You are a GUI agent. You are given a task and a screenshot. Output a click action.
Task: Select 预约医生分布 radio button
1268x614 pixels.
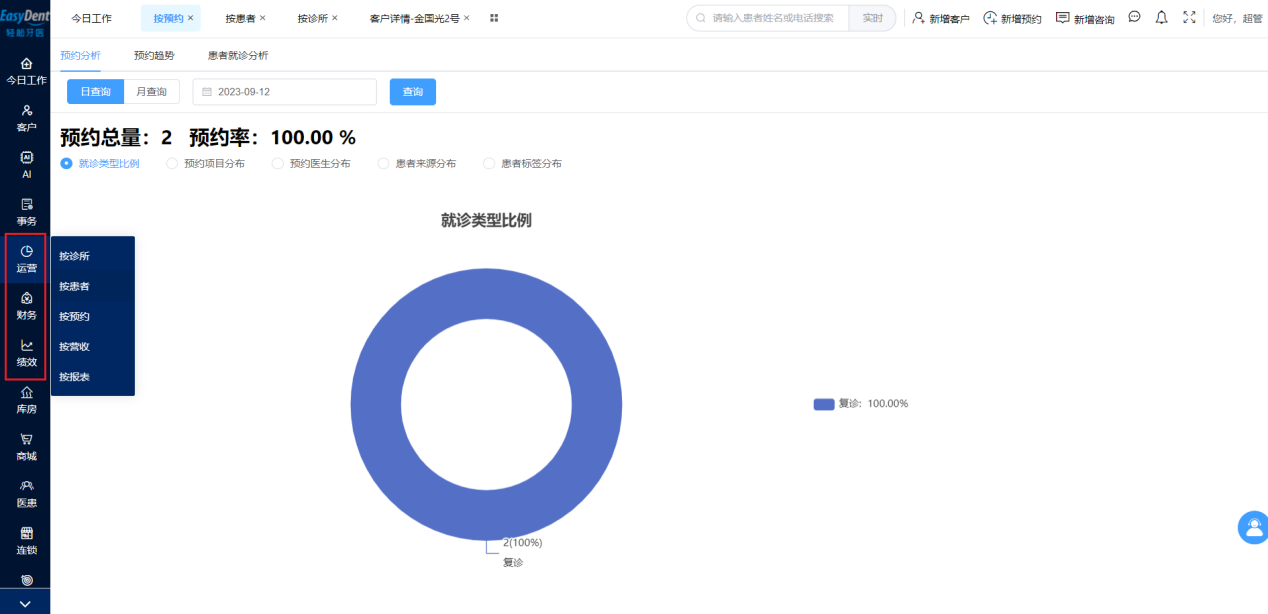click(278, 163)
